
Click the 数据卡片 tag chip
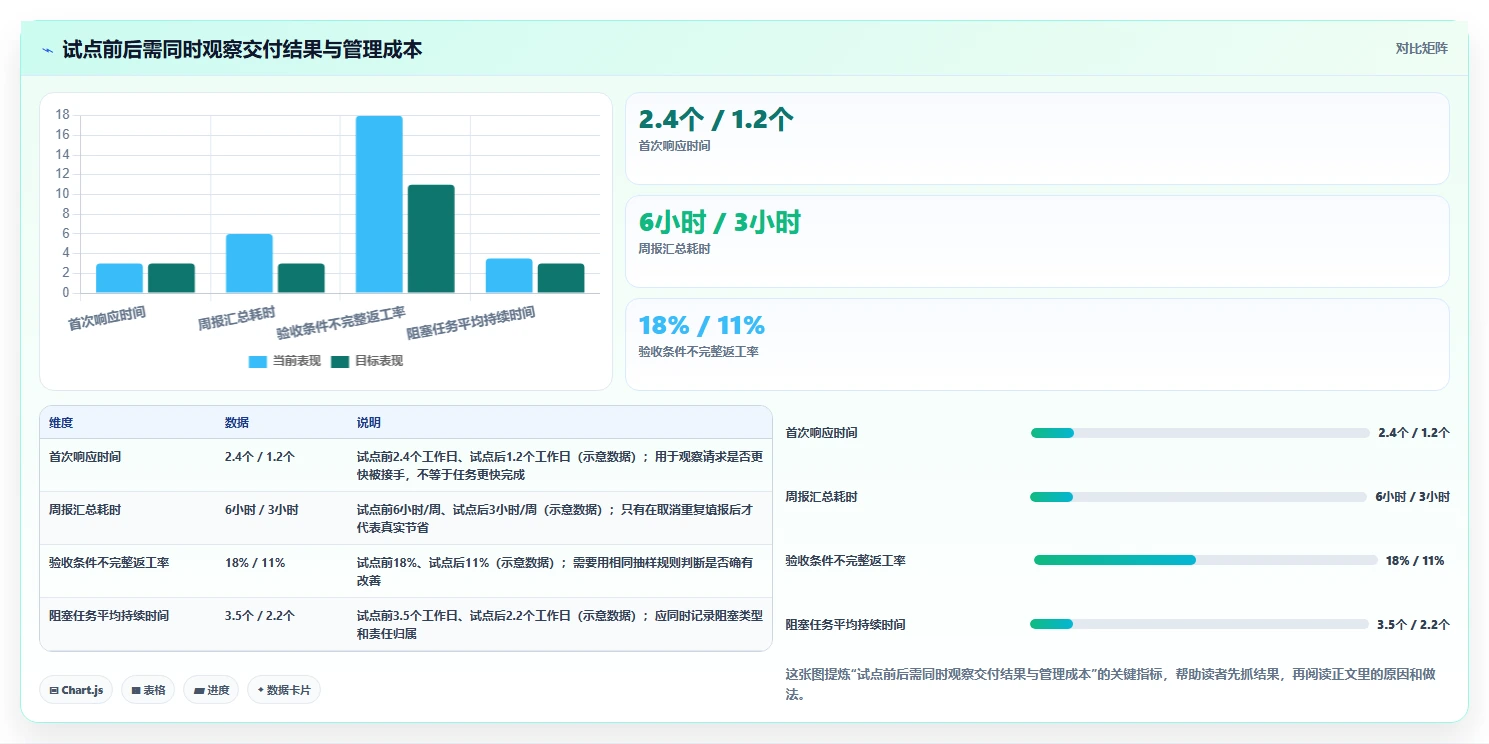(284, 690)
